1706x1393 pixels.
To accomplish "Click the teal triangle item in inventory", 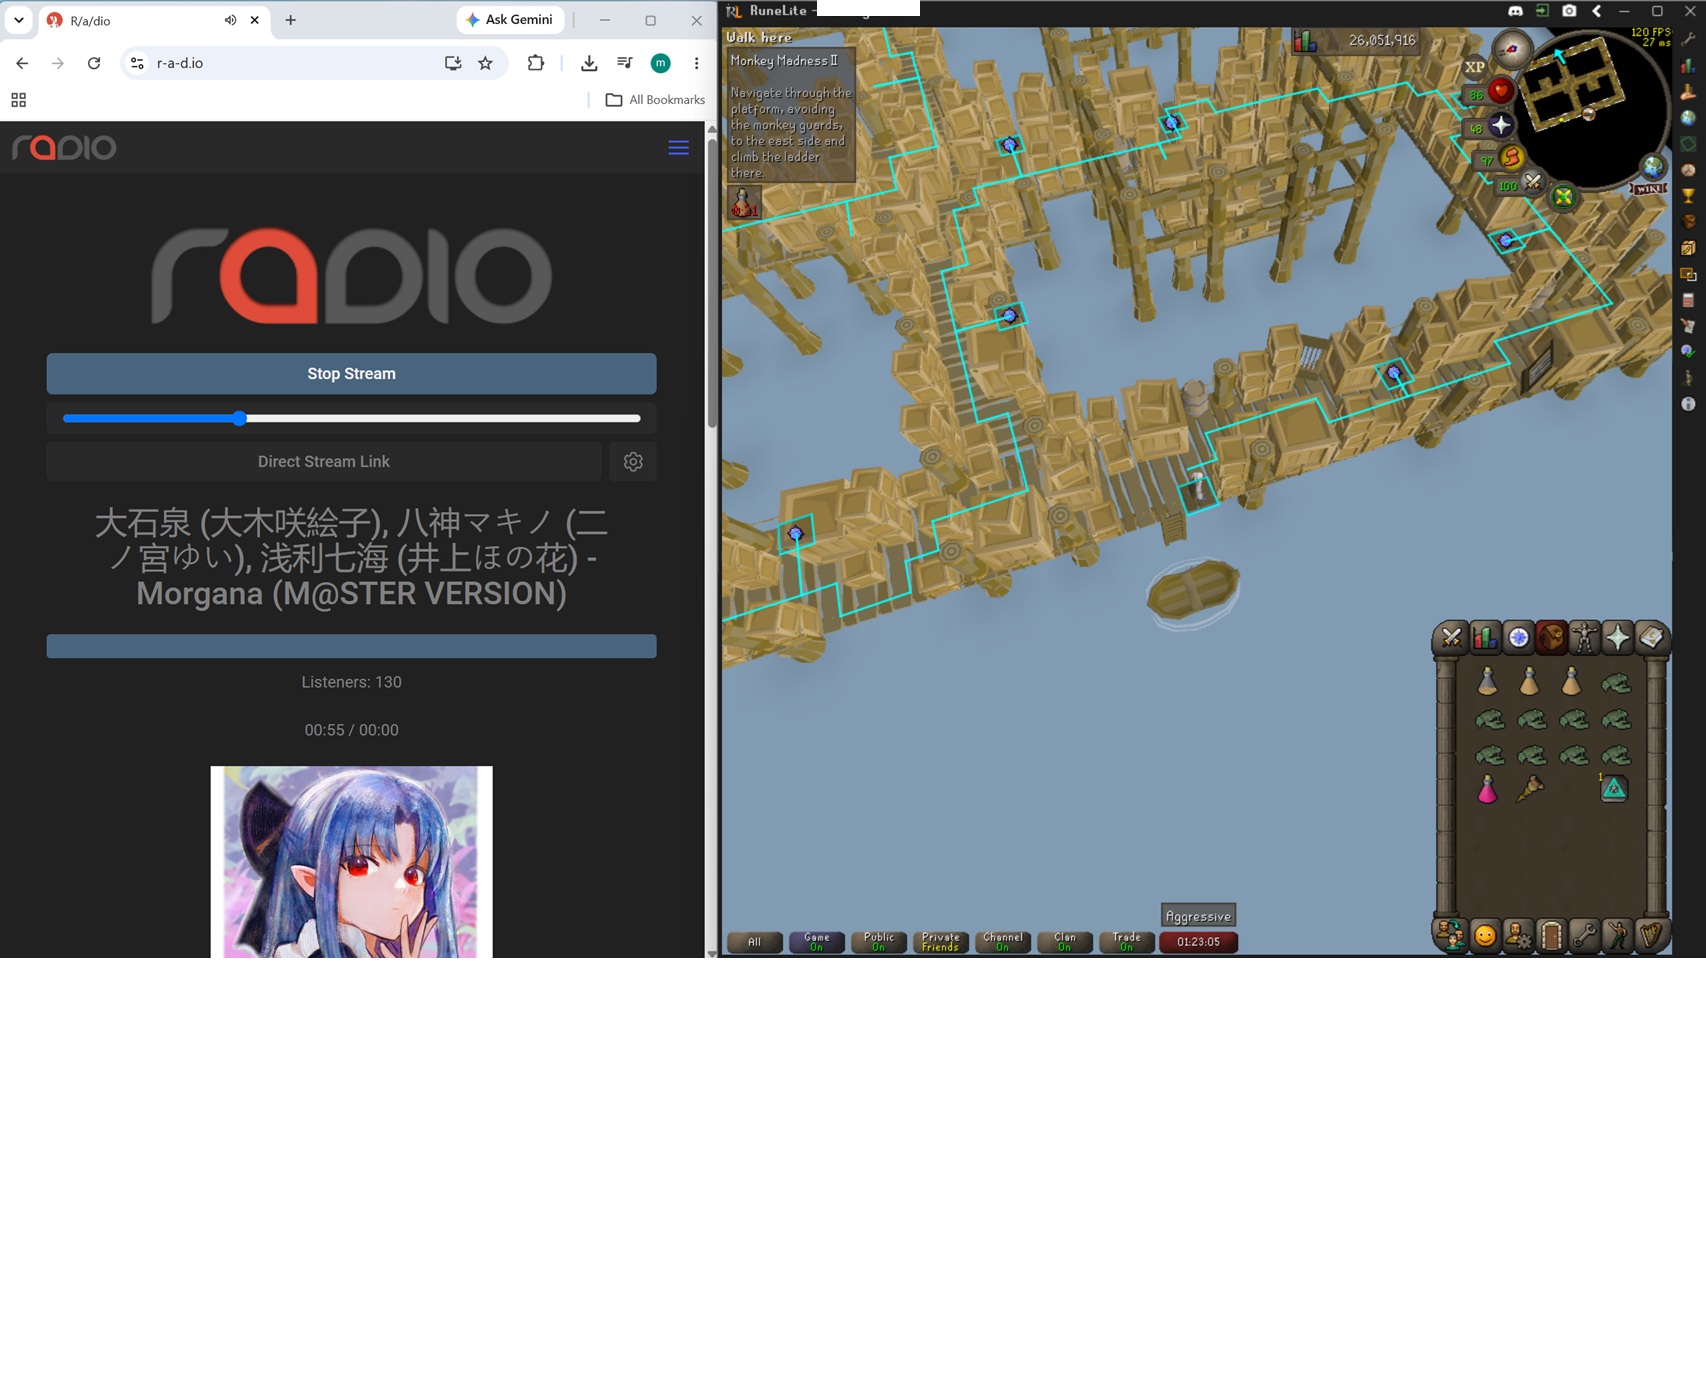I will (x=1613, y=790).
